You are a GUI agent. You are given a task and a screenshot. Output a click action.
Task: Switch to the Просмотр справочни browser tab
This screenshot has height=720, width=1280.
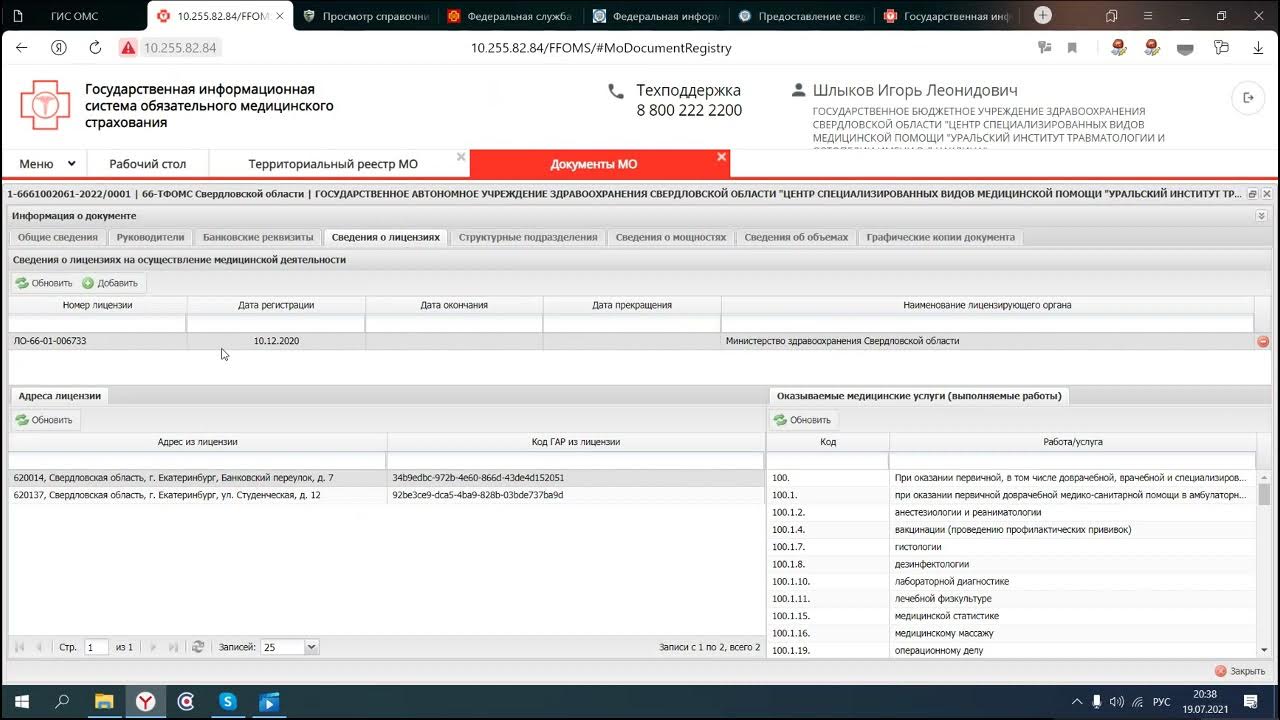tap(365, 16)
